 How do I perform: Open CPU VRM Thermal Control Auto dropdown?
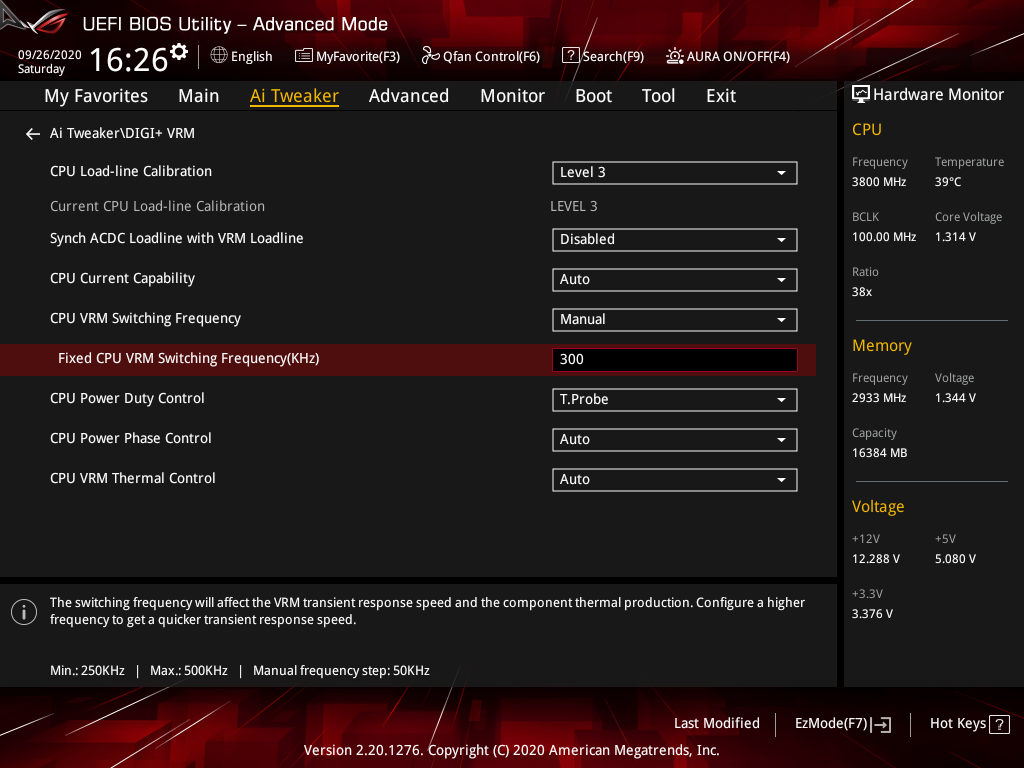(675, 479)
